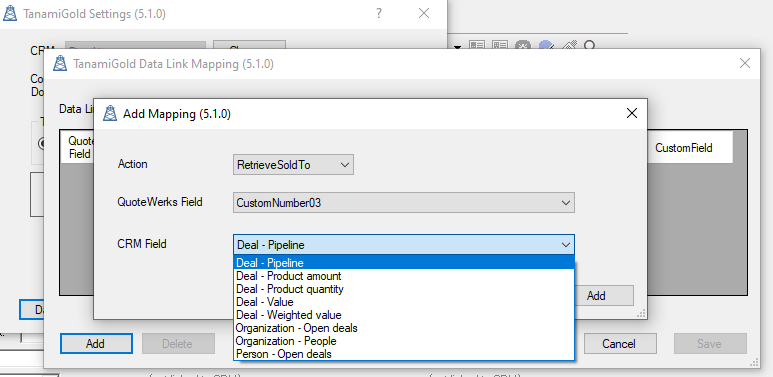Click the 'Action' label text

tap(132, 164)
